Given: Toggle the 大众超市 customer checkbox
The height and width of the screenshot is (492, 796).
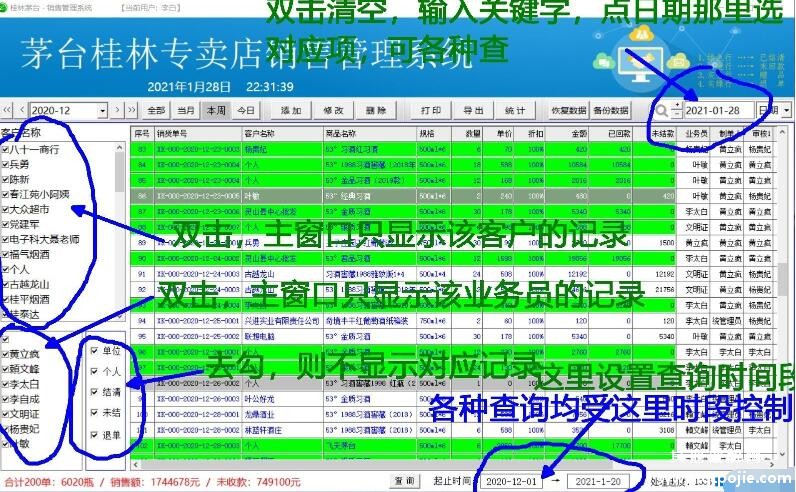Looking at the screenshot, I should (5, 210).
